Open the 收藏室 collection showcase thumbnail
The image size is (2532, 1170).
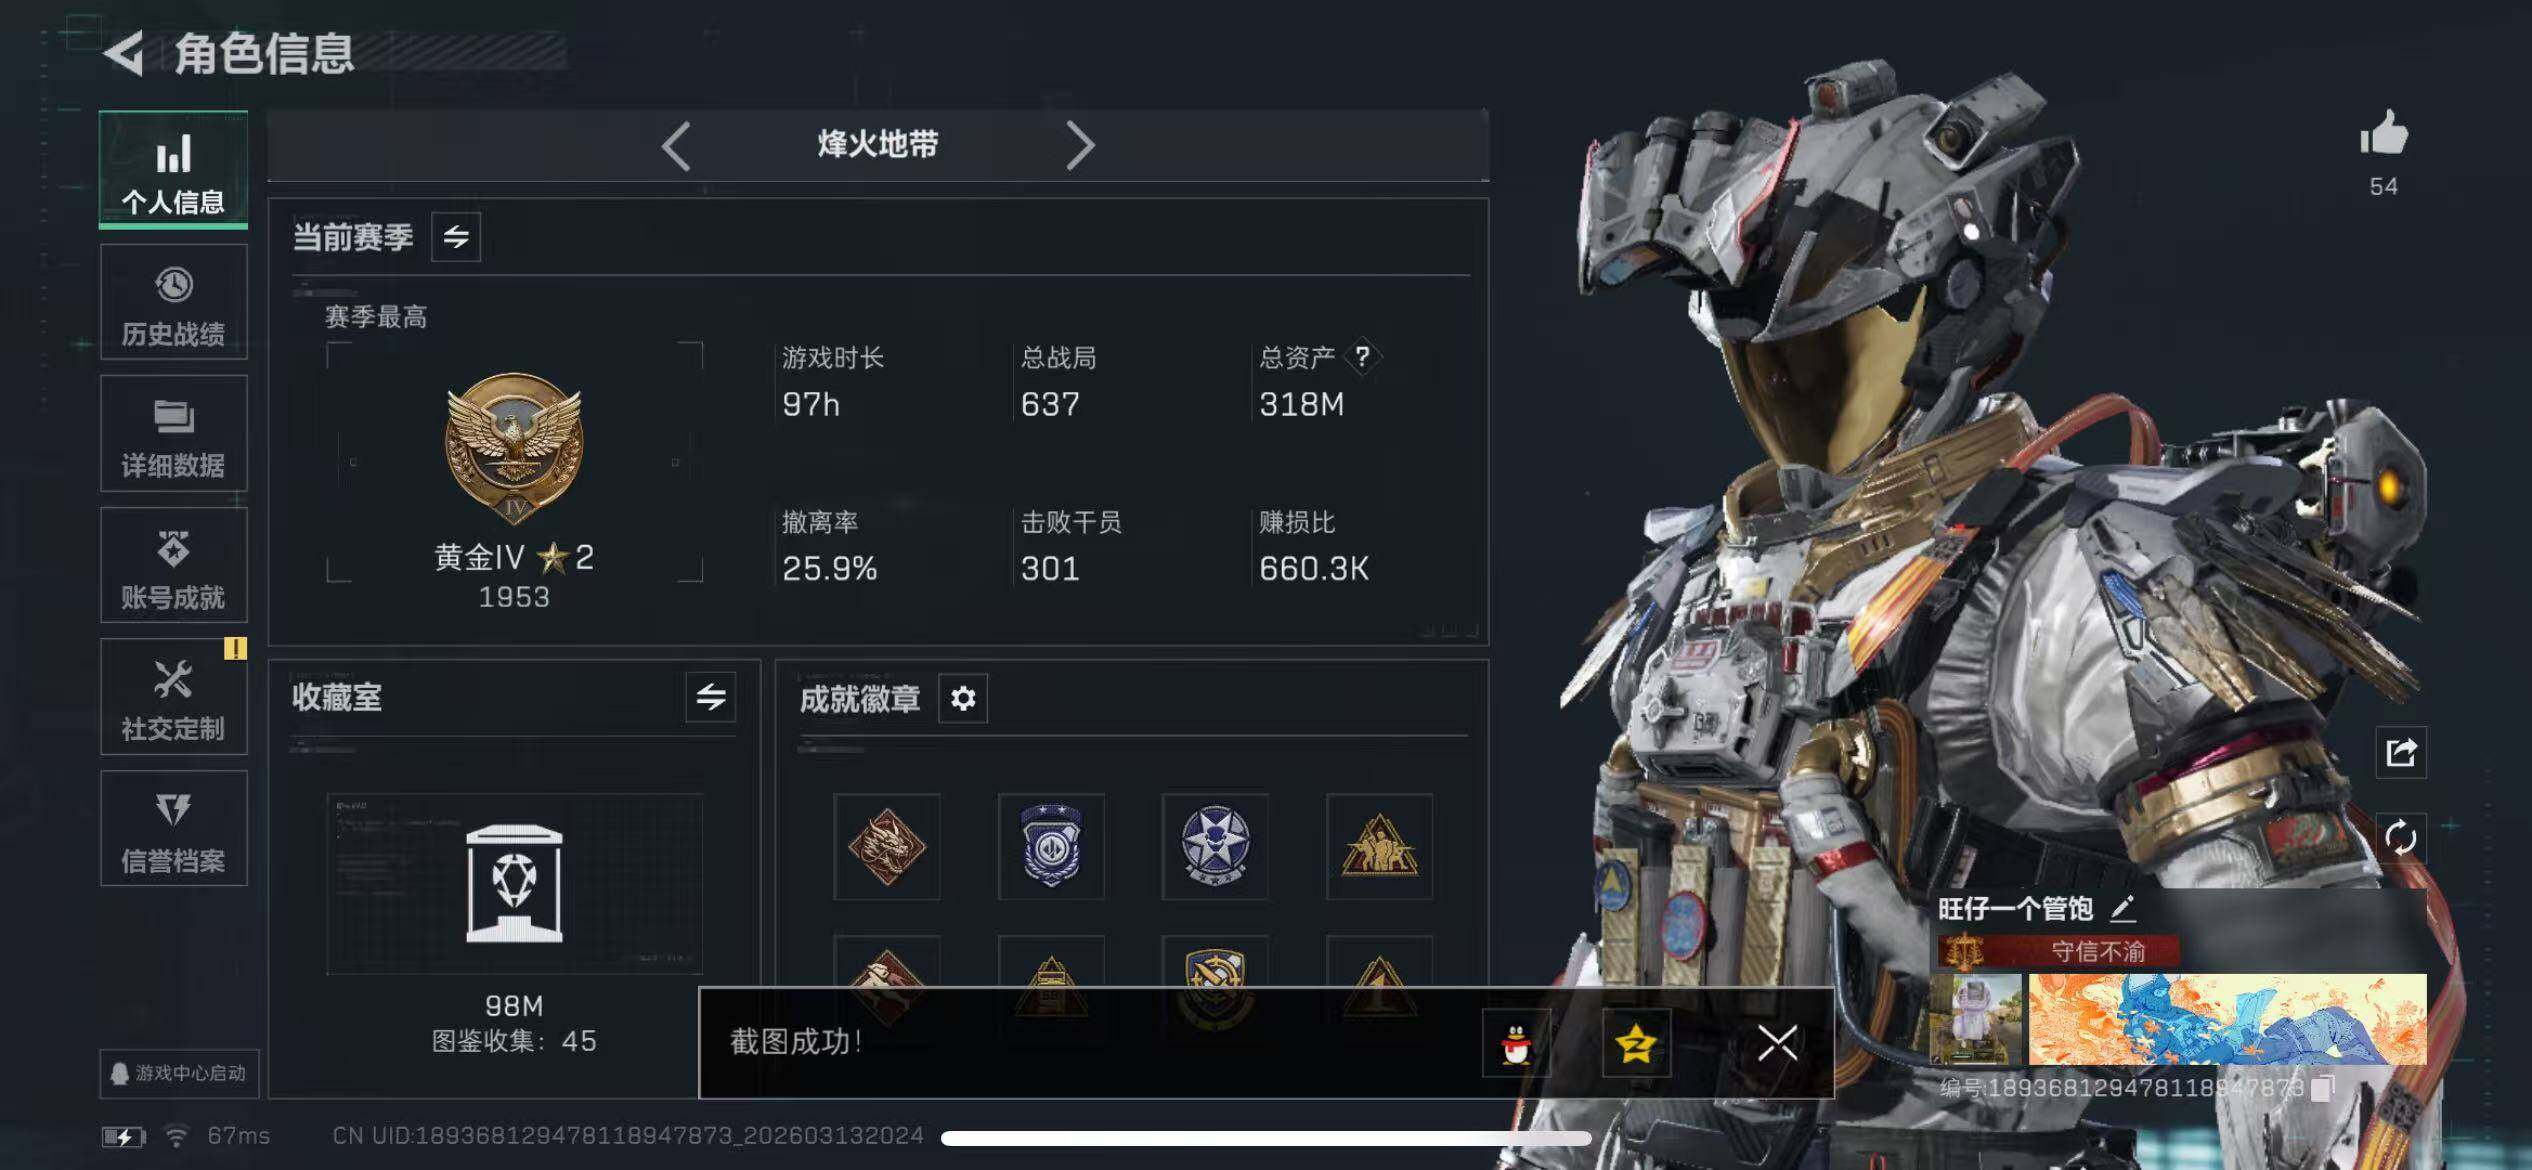(x=515, y=884)
